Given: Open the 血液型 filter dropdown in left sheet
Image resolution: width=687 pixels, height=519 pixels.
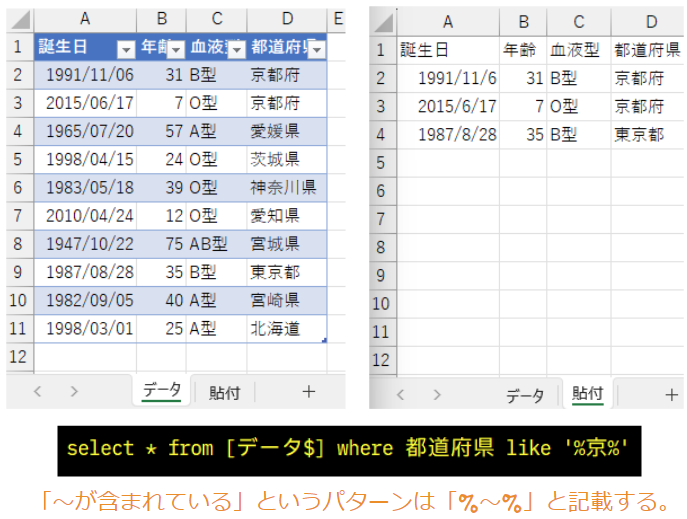Looking at the screenshot, I should 237,49.
